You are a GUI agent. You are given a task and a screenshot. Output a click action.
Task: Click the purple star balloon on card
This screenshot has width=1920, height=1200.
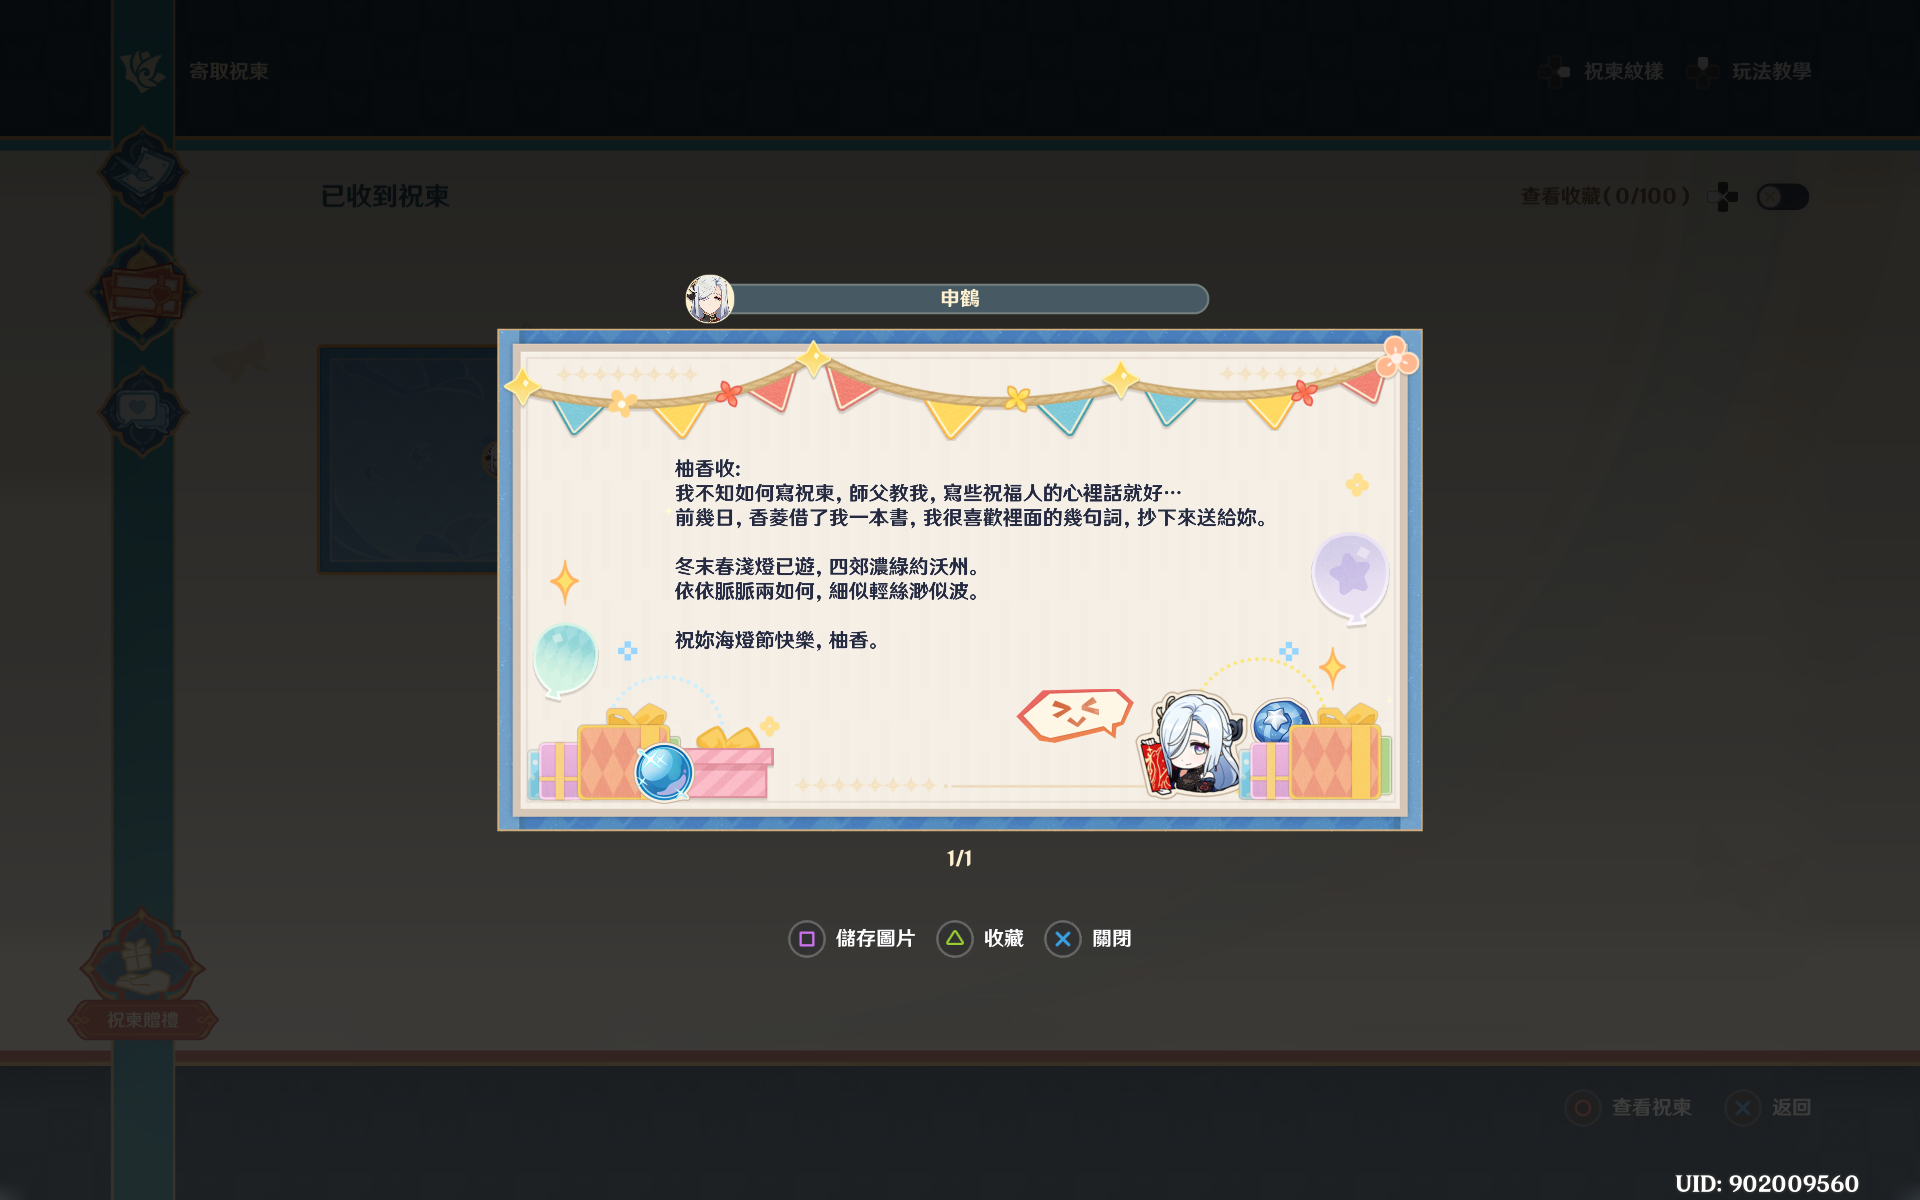1350,578
